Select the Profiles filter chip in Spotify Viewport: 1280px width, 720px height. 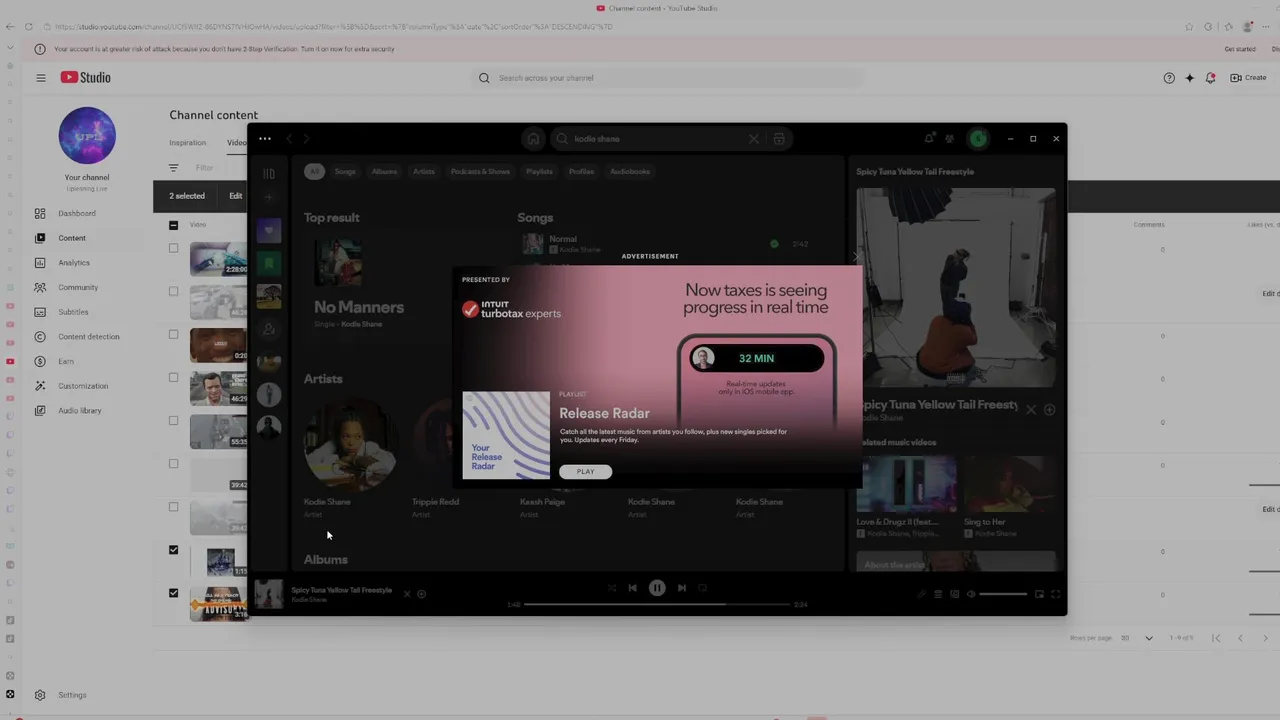pos(581,171)
